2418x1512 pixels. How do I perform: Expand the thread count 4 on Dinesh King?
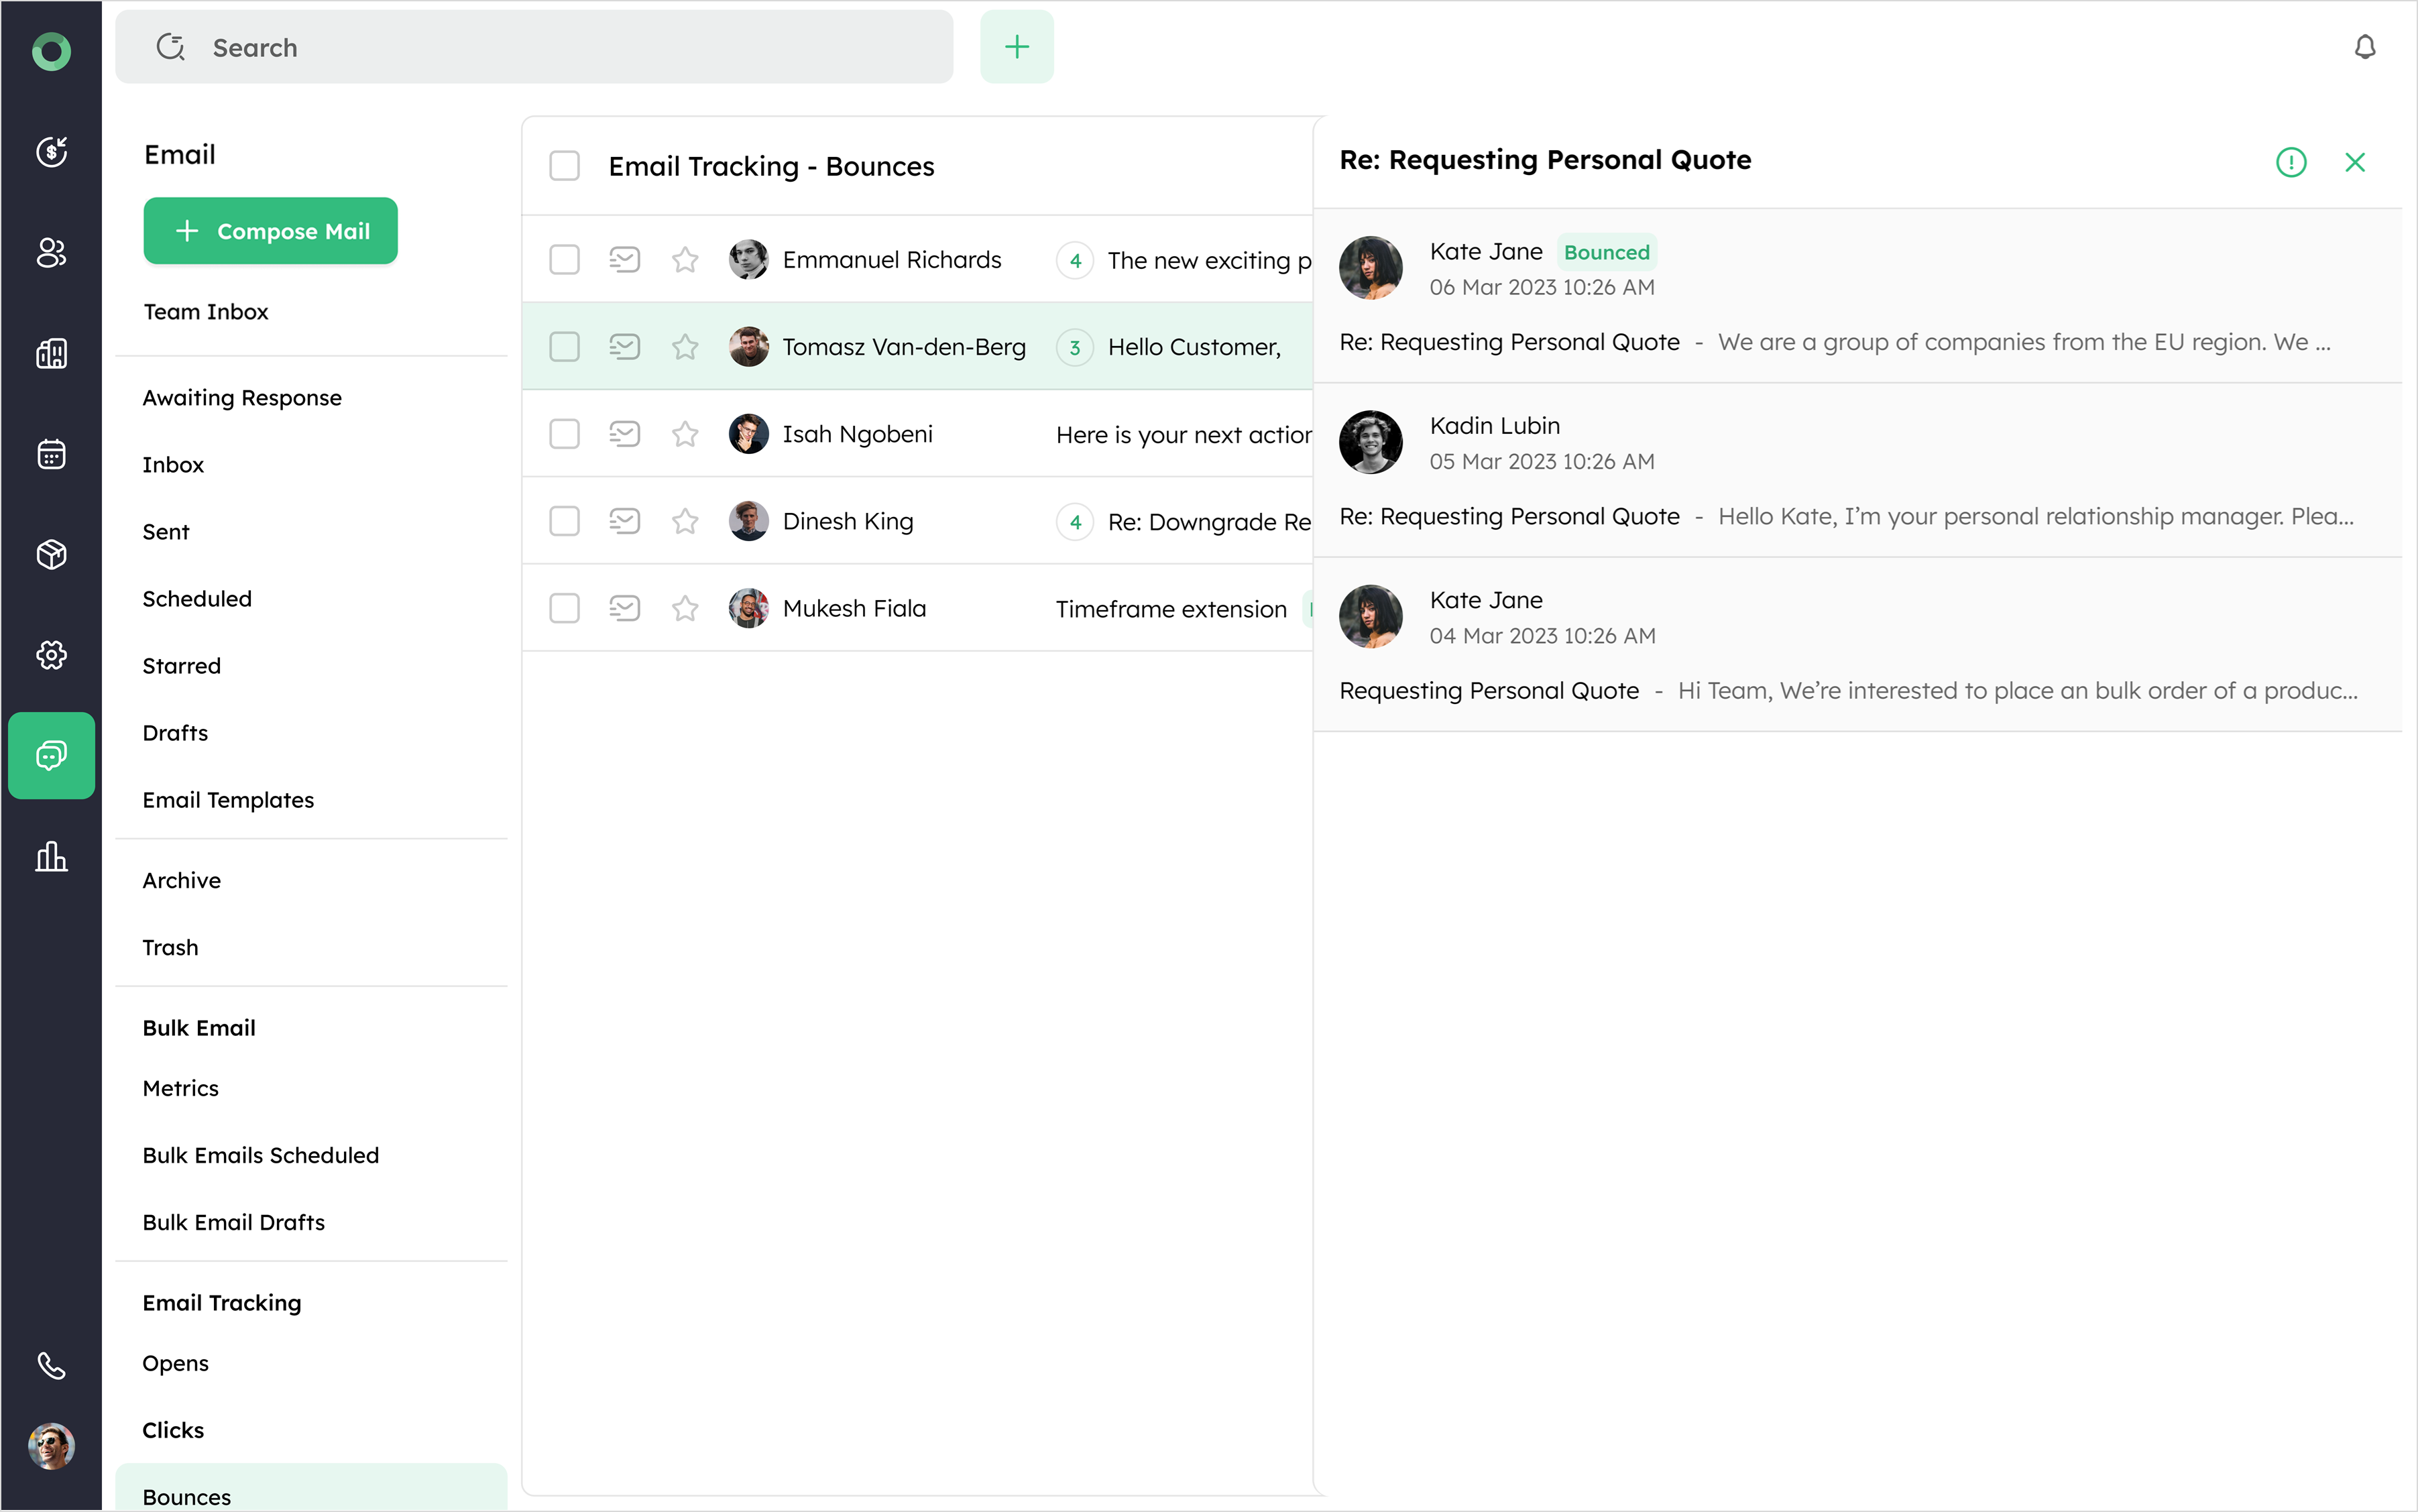(1075, 522)
